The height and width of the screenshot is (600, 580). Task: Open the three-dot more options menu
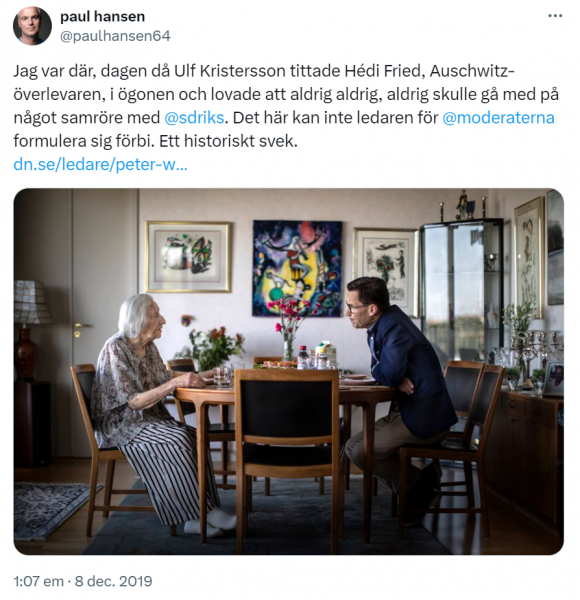coord(555,16)
